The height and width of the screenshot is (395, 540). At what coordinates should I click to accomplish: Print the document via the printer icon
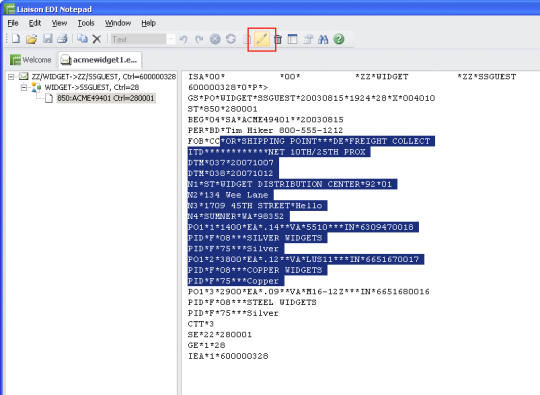(x=62, y=39)
